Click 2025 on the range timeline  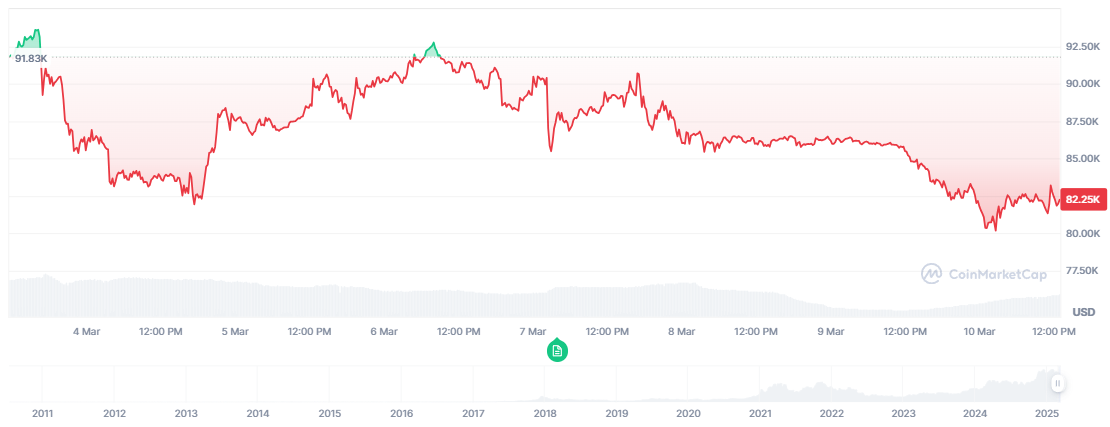1046,412
